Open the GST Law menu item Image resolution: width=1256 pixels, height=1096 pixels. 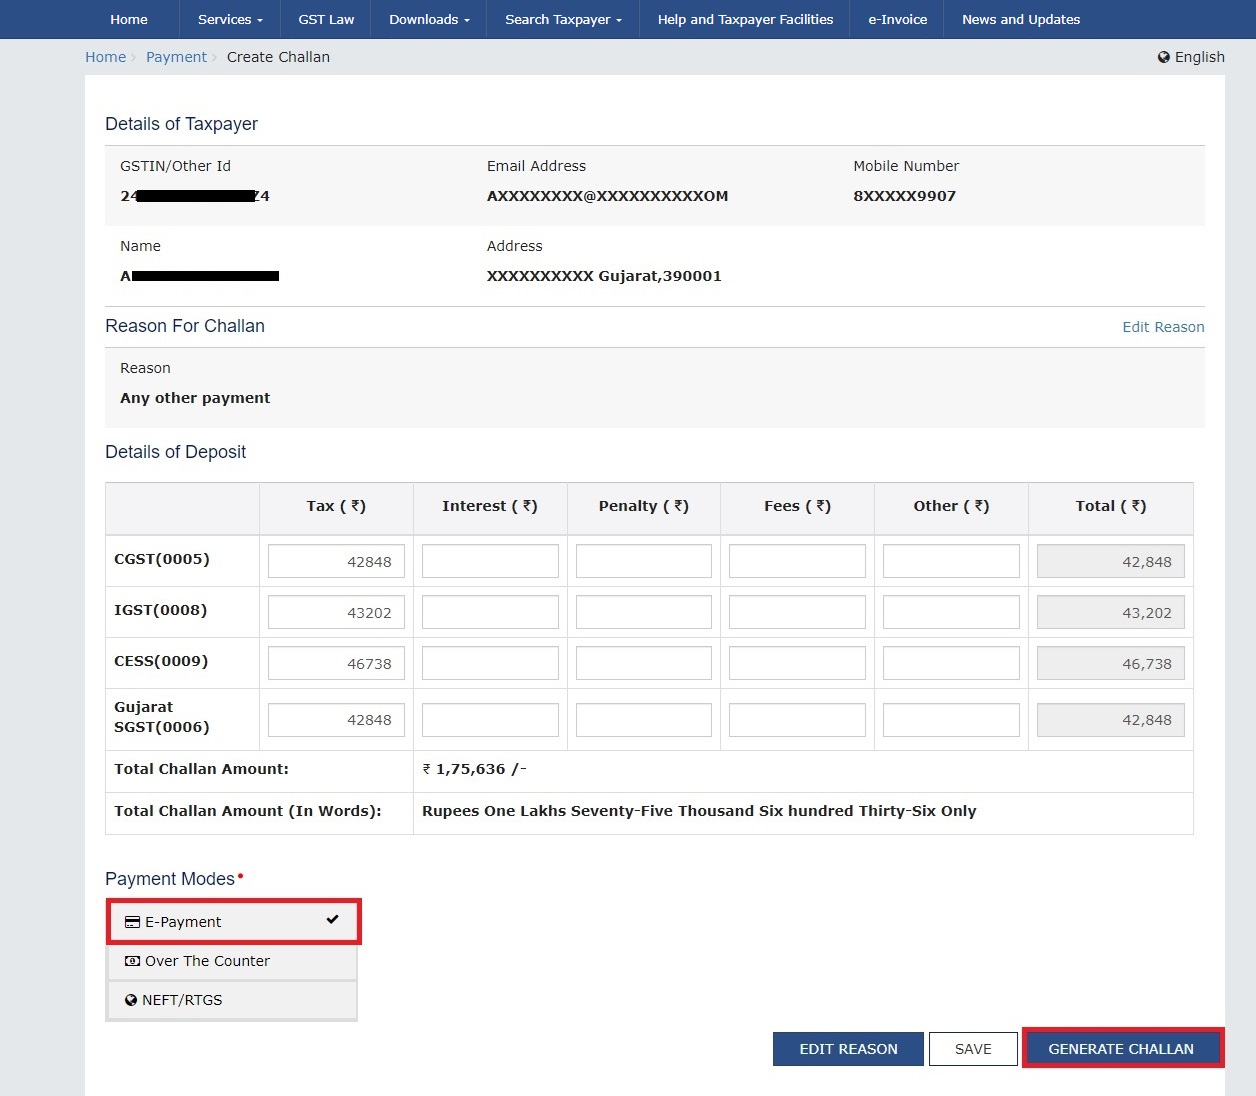[x=326, y=19]
